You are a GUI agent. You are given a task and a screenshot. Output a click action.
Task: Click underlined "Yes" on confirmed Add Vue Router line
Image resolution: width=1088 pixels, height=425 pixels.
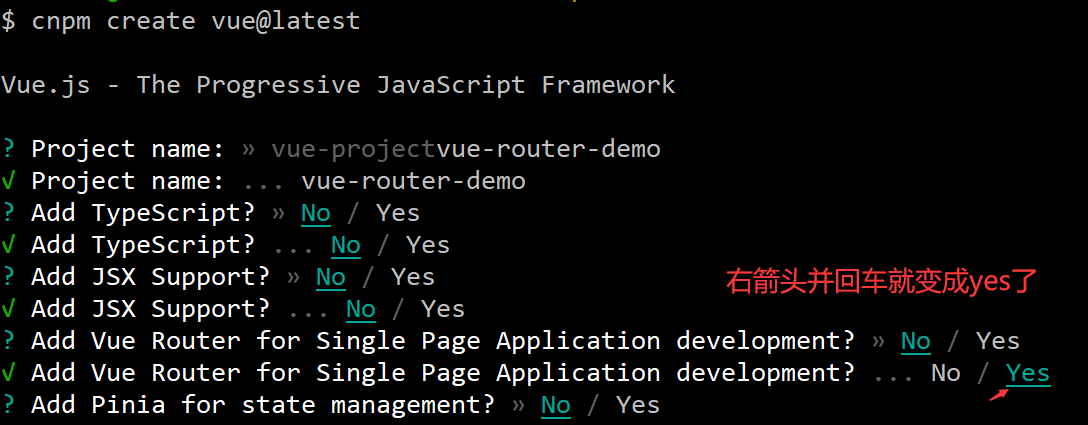click(1028, 374)
